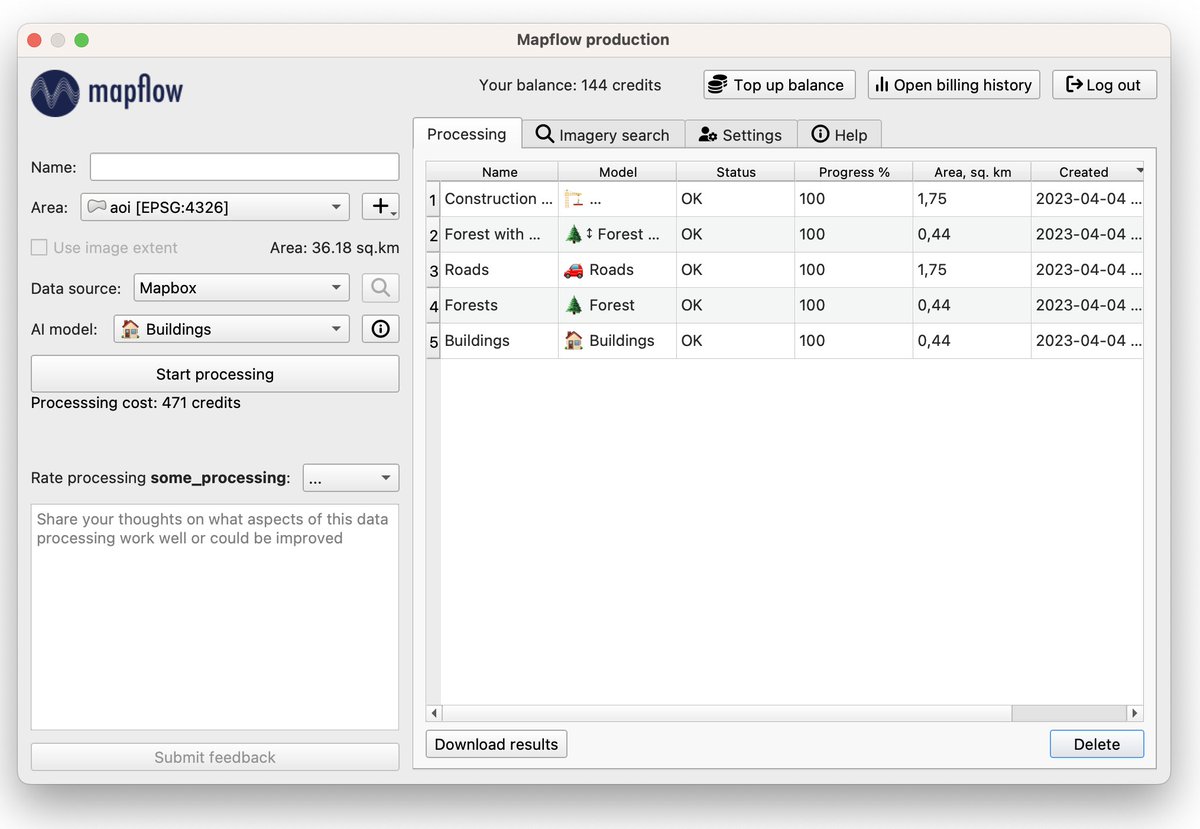
Task: Switch to the Processing tab
Action: 467,134
